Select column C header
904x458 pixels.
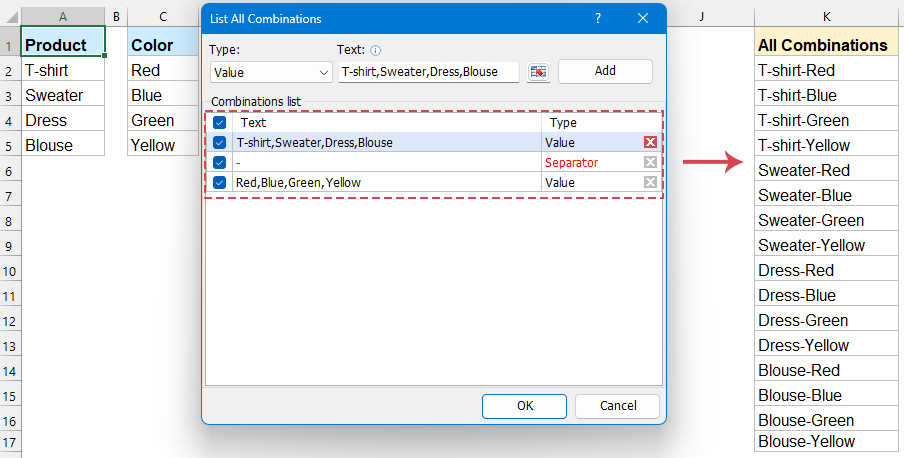click(x=163, y=17)
